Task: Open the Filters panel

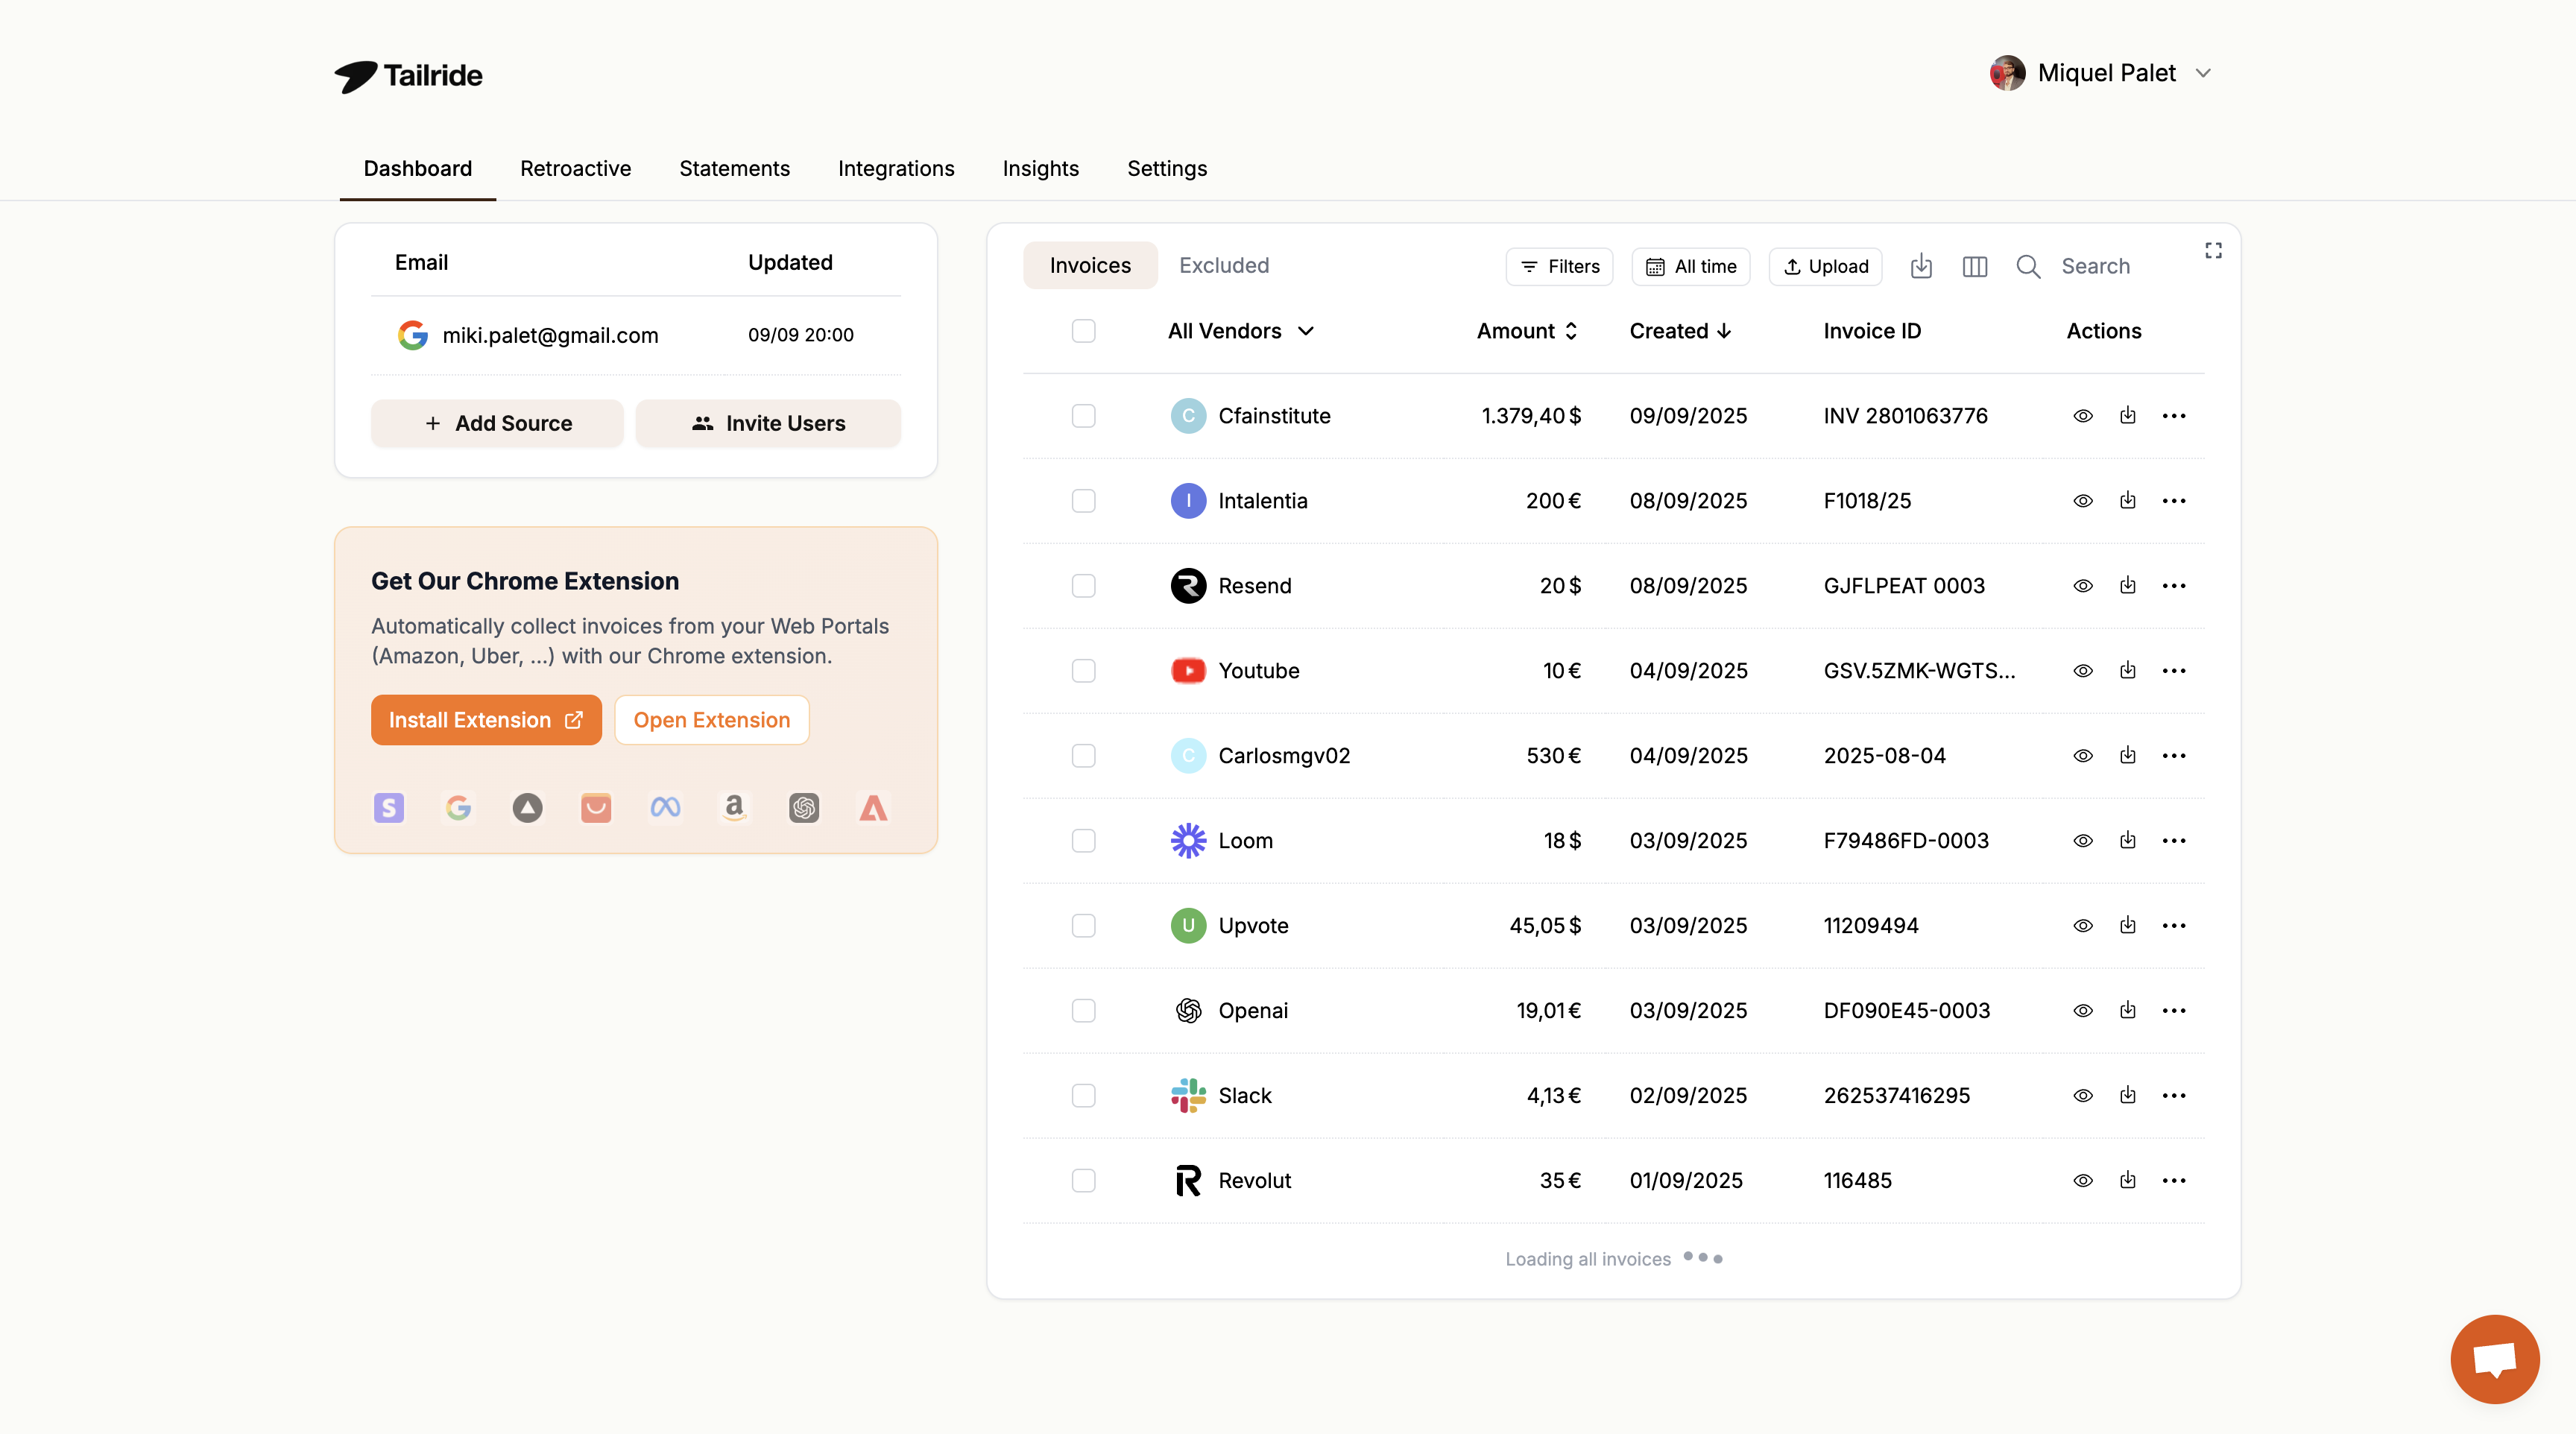Action: pos(1559,266)
